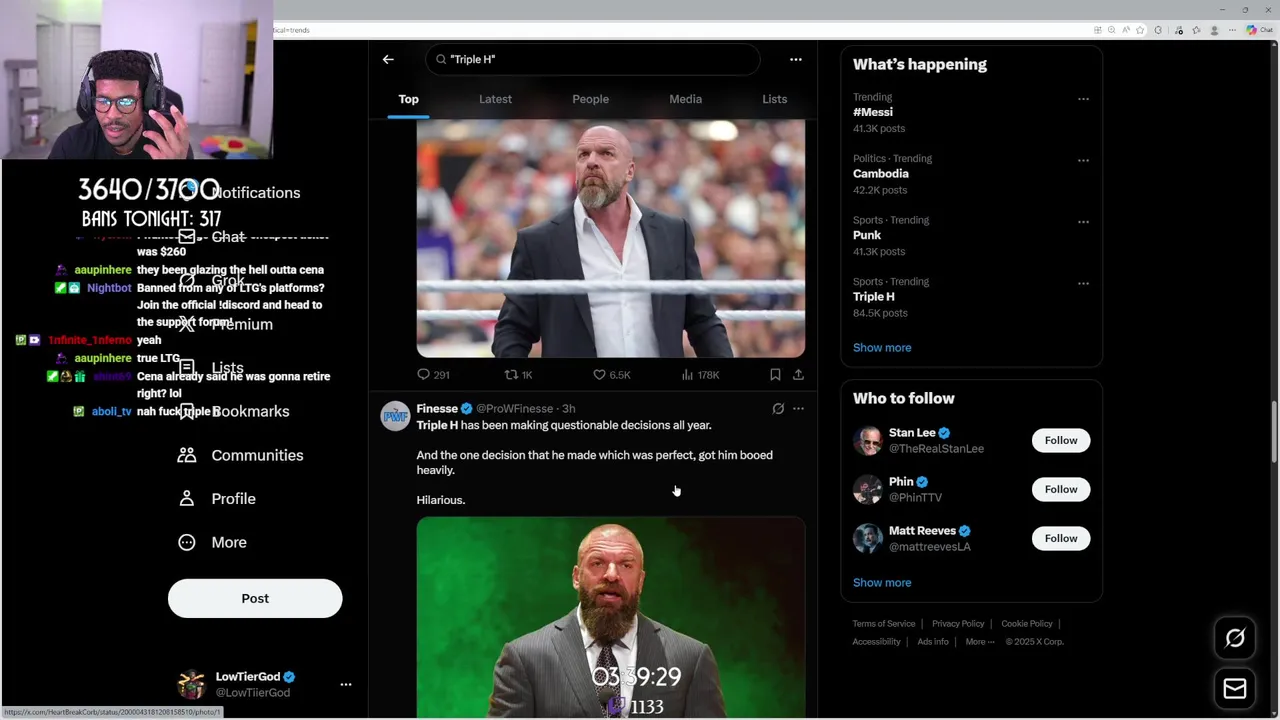Open the @ProWFinesse handle
1280x720 pixels.
pos(514,408)
